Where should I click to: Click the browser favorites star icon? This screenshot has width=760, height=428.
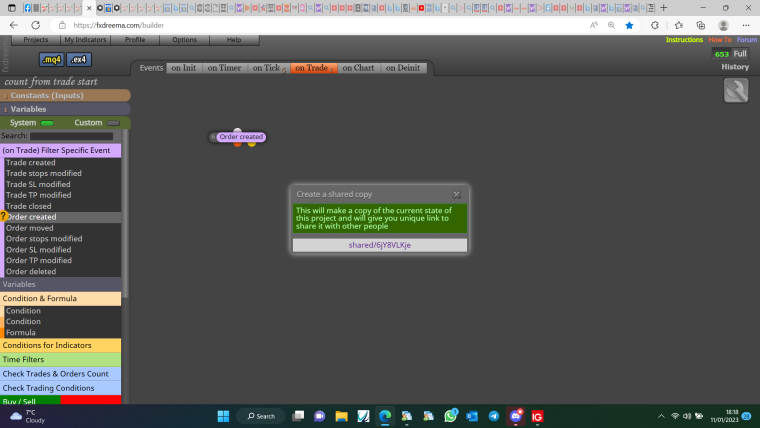[x=629, y=25]
